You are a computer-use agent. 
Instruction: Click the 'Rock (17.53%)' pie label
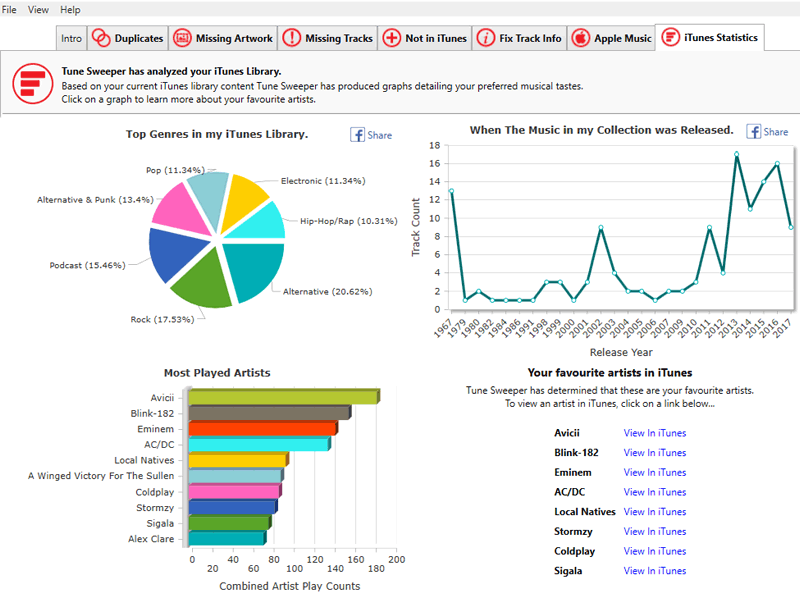162,319
